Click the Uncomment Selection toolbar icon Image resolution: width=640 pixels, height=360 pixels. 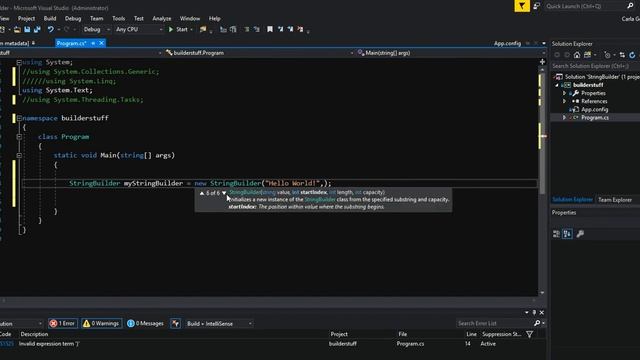coord(256,29)
